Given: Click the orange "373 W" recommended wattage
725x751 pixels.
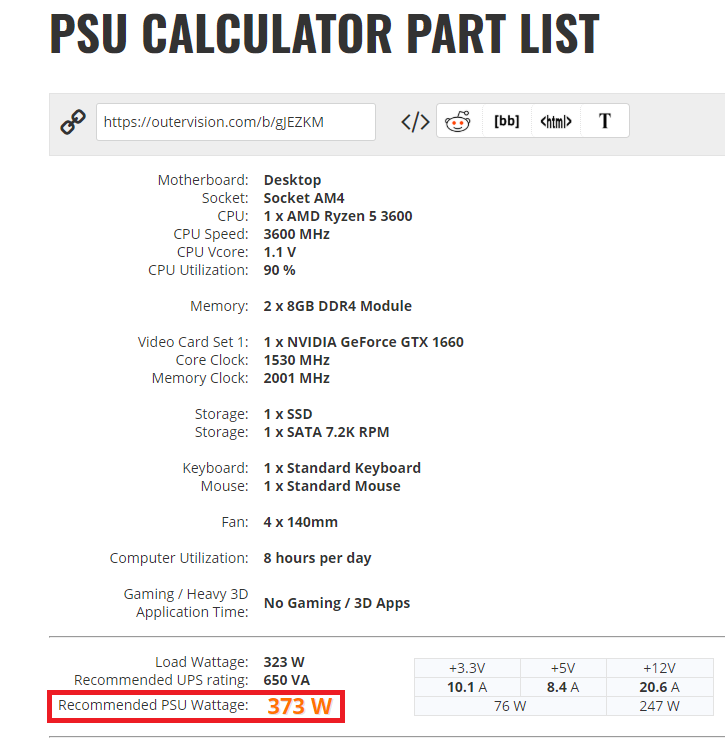Looking at the screenshot, I should [x=300, y=706].
